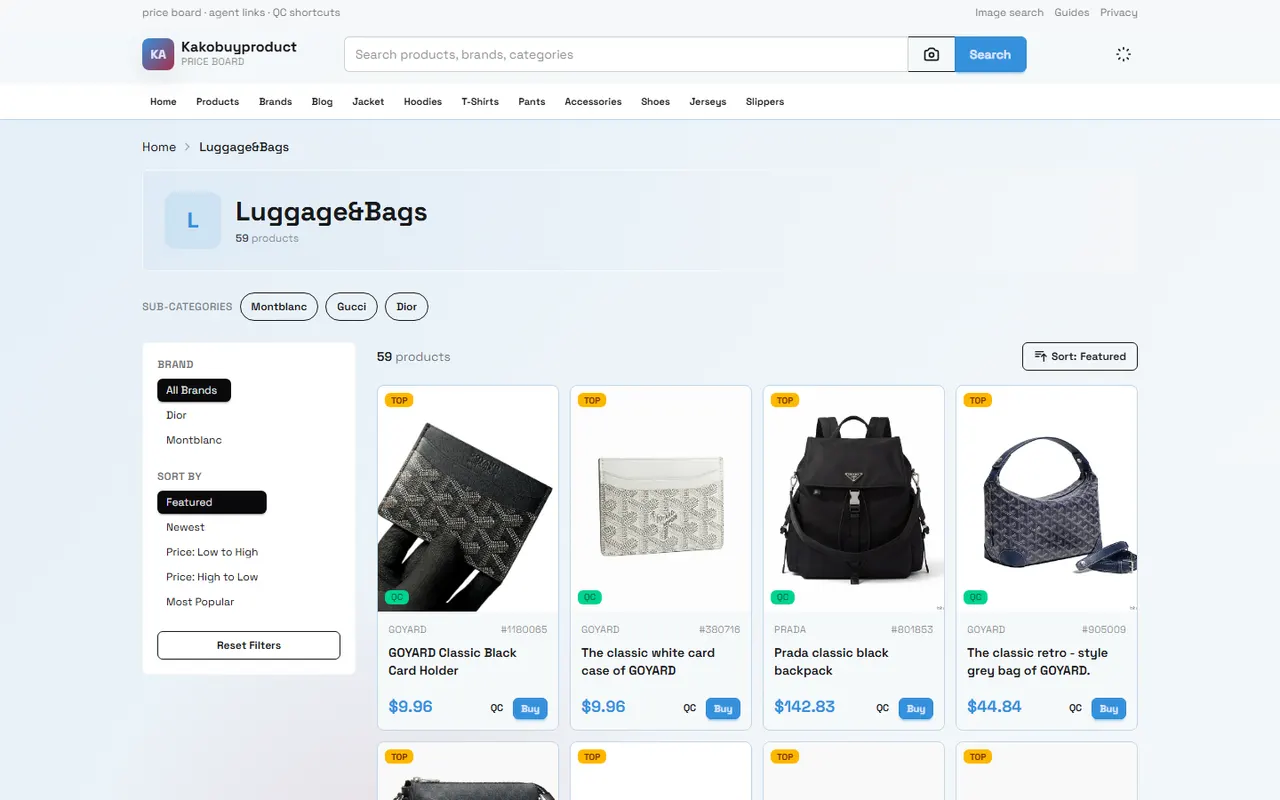Open the Prada backpack product image
Viewport: 1280px width, 800px height.
coord(854,498)
